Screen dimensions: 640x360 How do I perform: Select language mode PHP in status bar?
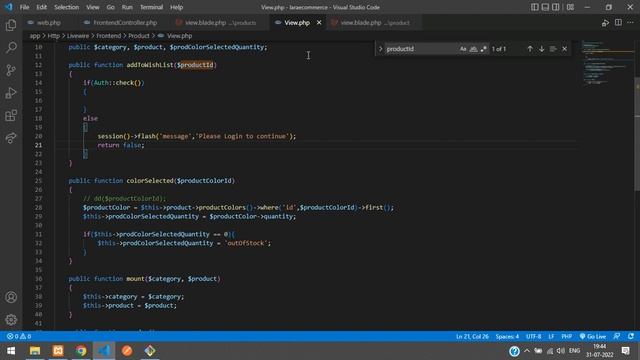pos(567,337)
